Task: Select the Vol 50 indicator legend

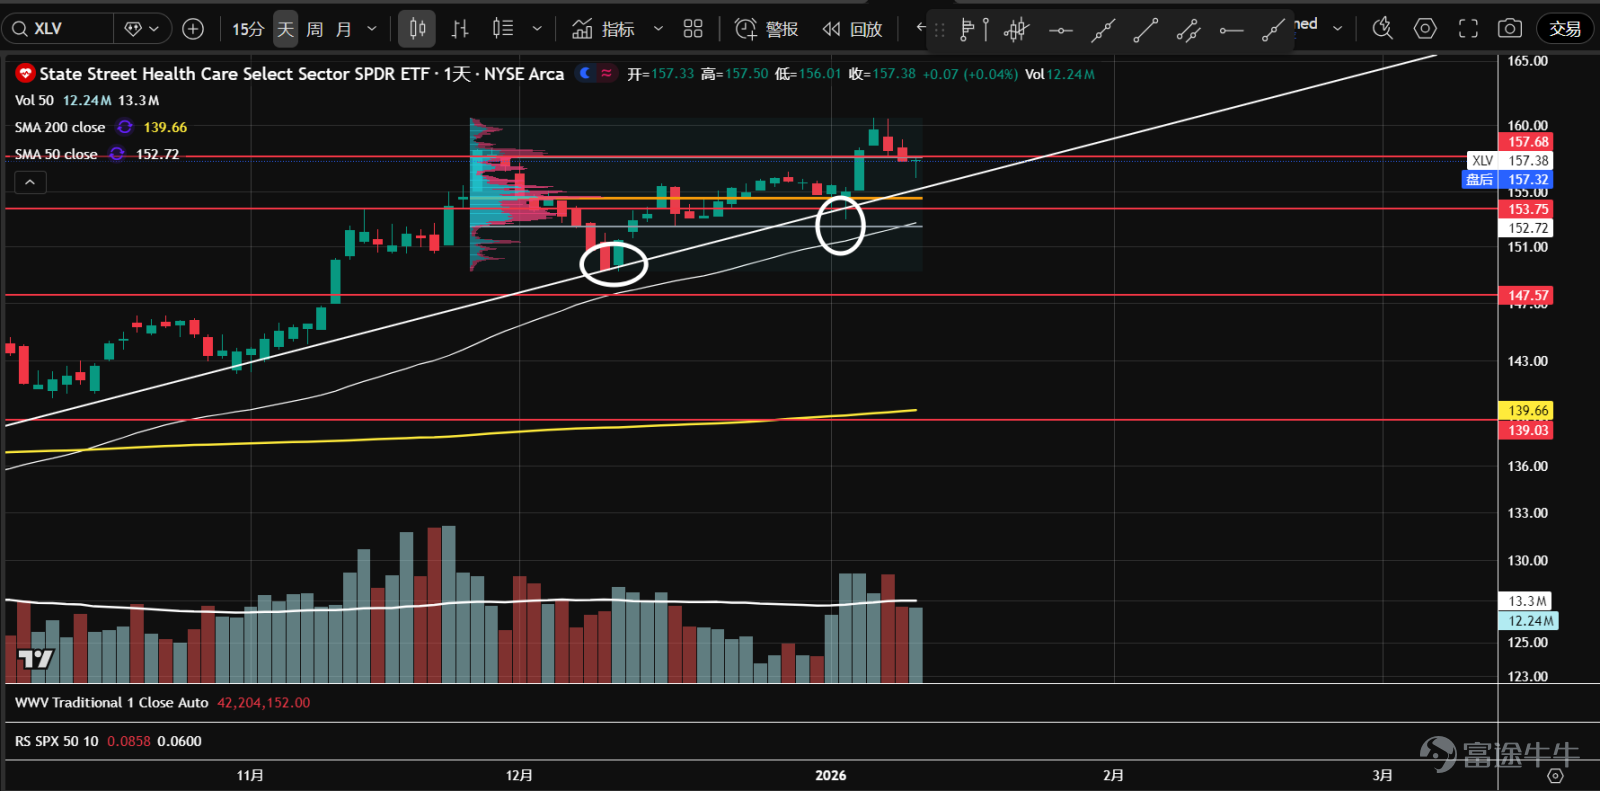Action: coord(34,100)
